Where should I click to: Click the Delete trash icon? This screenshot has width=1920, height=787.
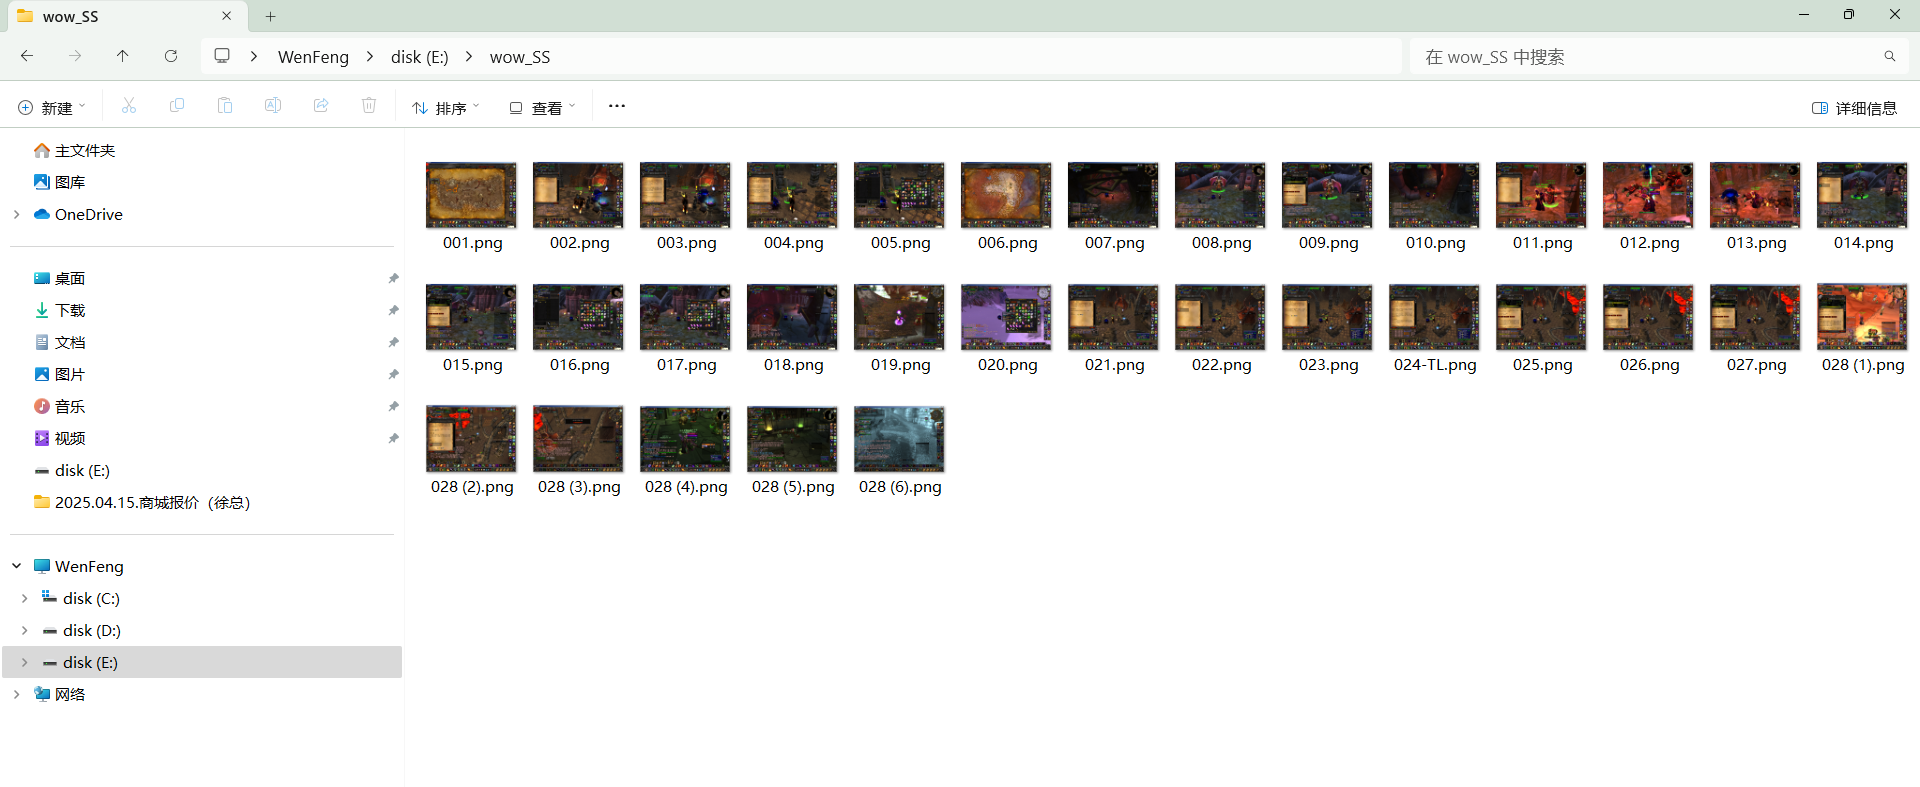(369, 106)
